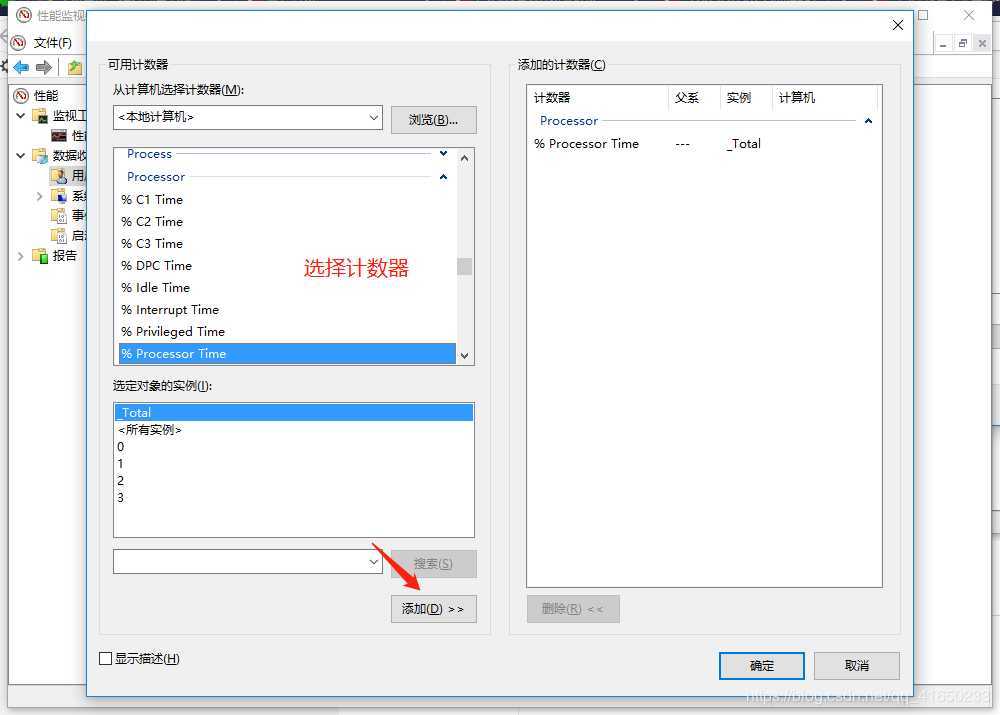
Task: Collapse the Processor group in added counters
Action: click(x=868, y=121)
